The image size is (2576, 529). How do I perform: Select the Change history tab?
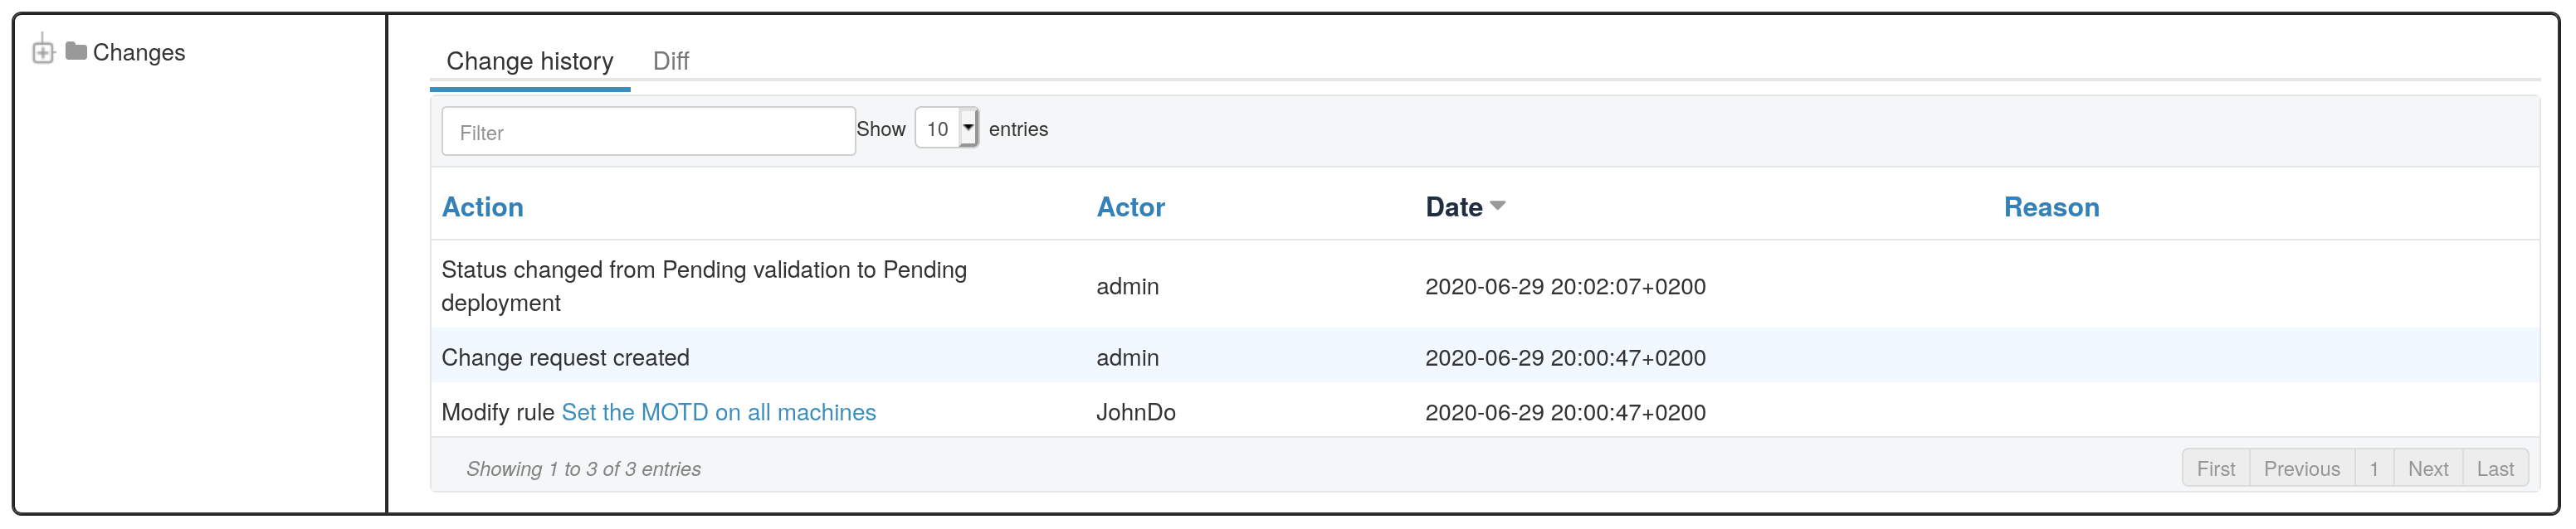529,61
